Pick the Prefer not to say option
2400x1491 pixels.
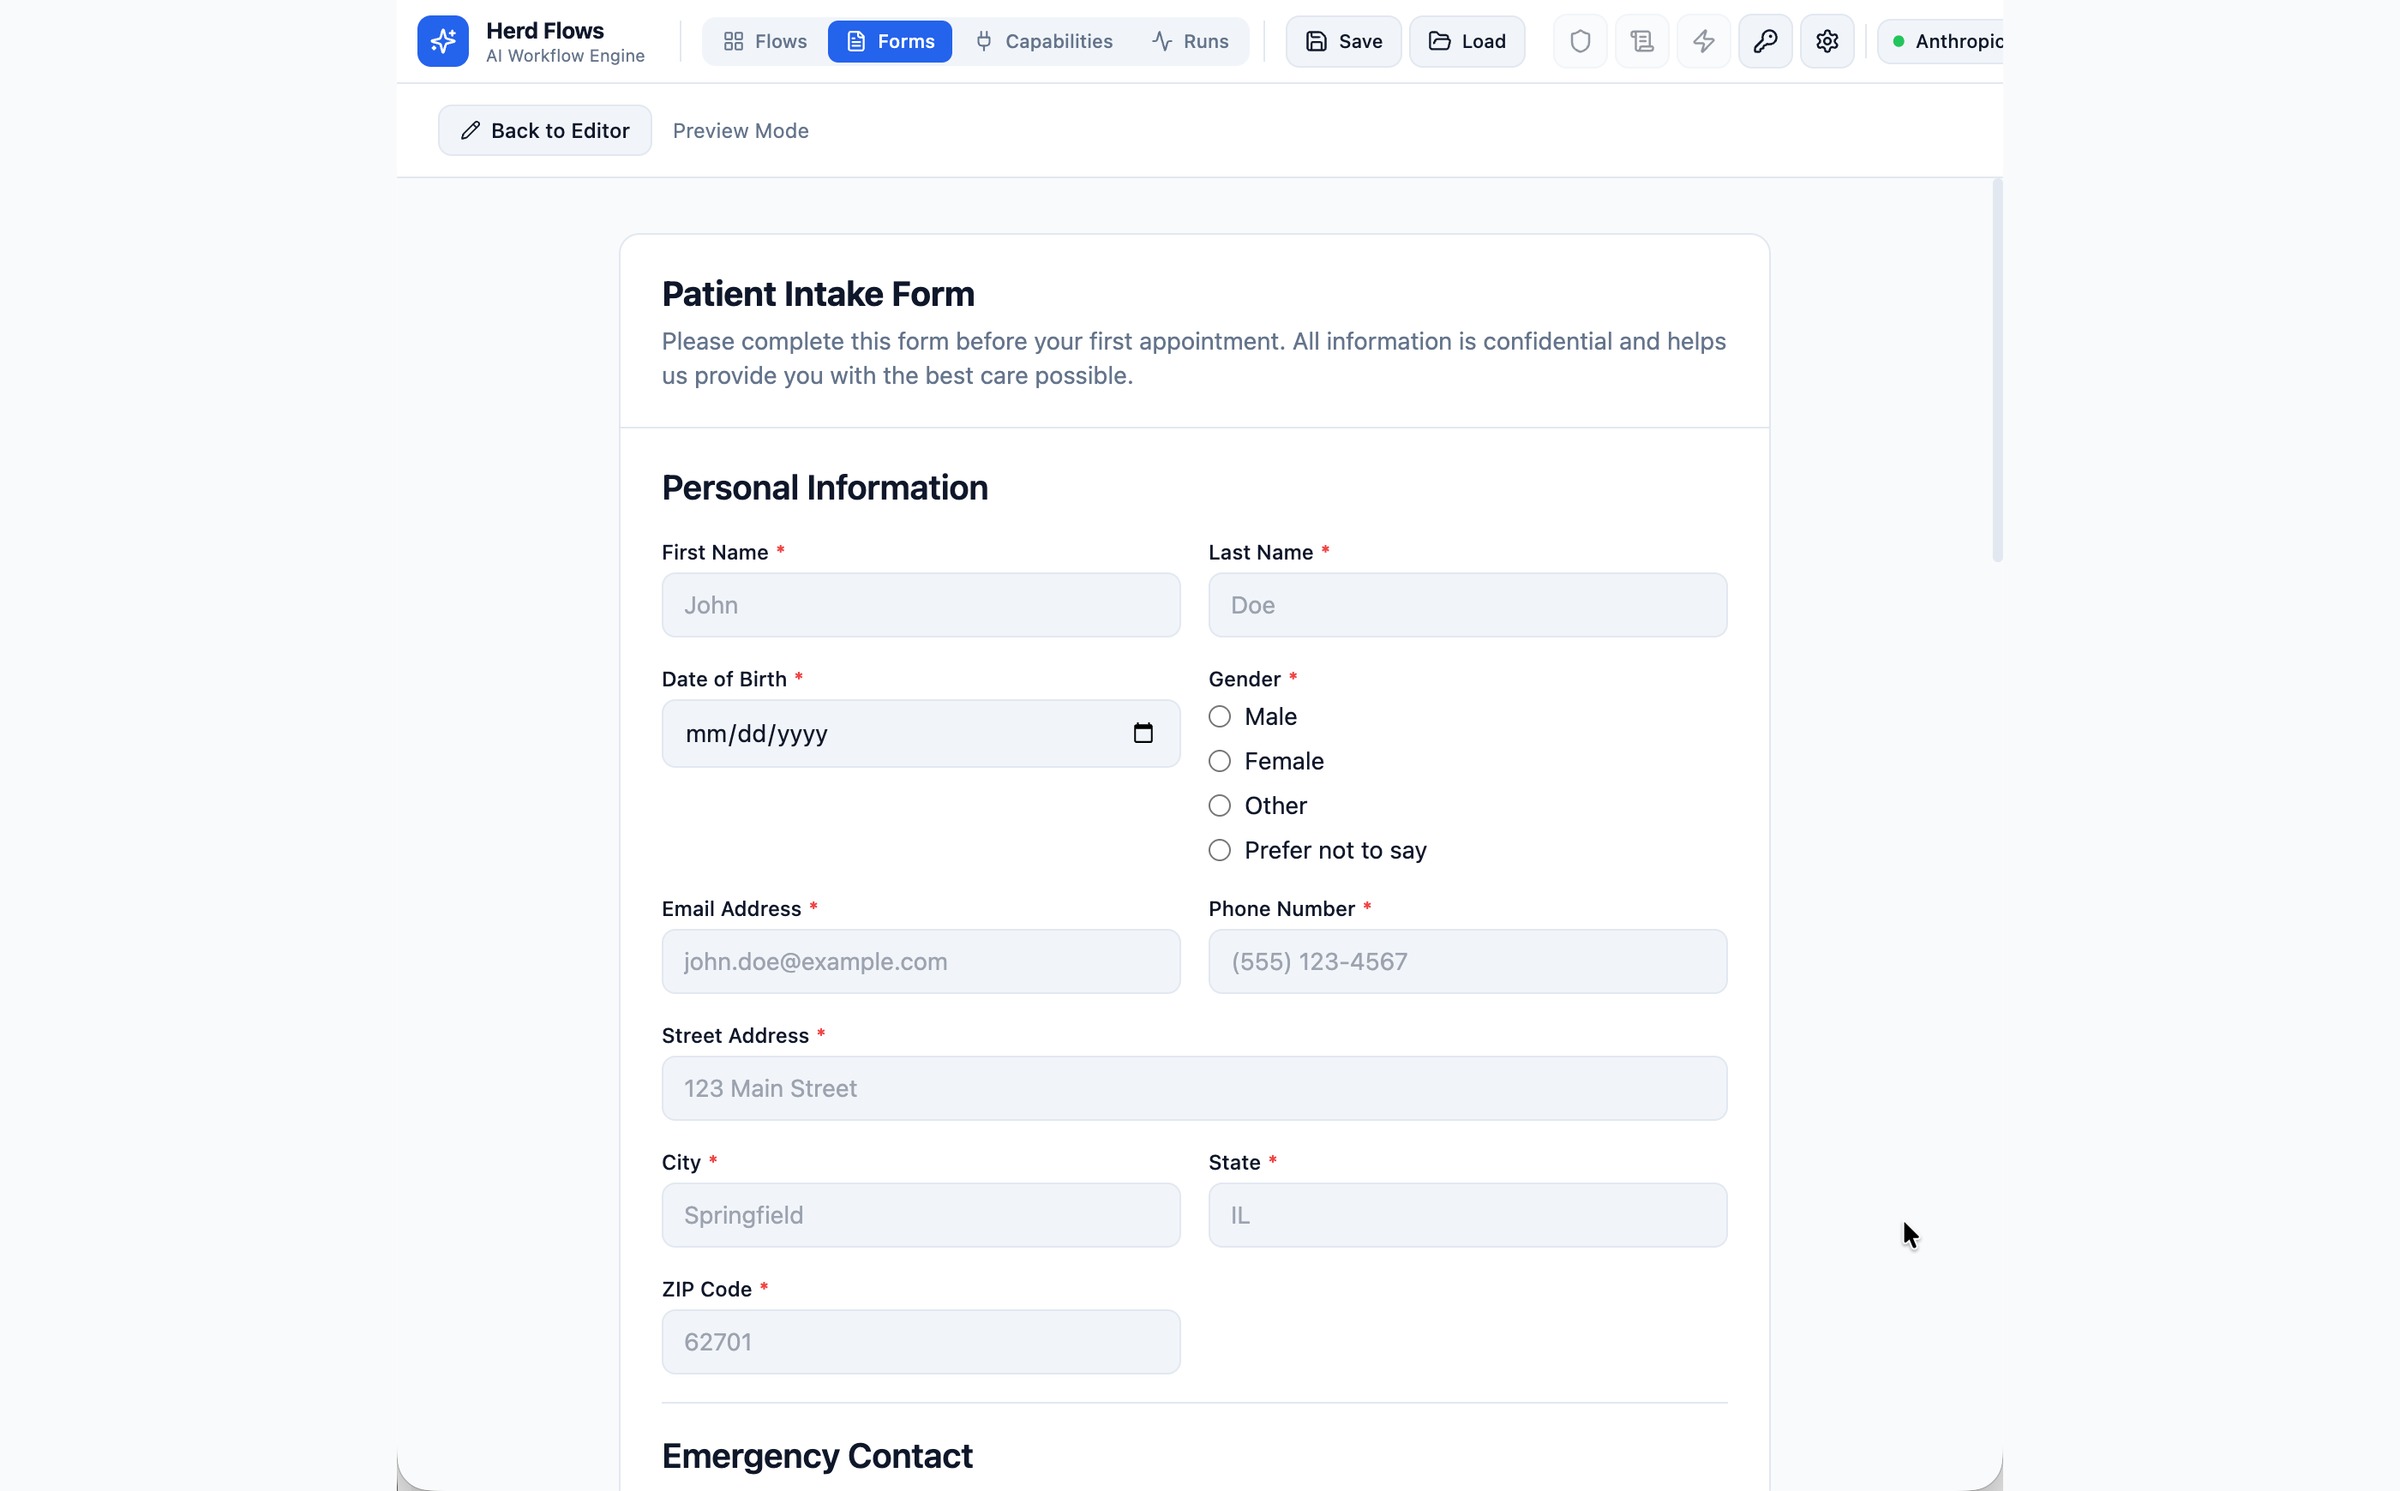(x=1219, y=850)
